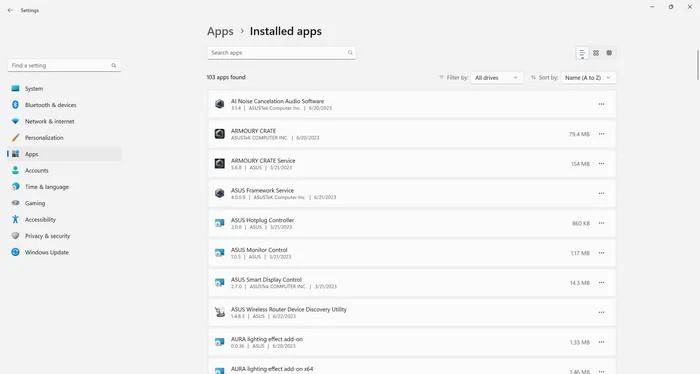Open the Sort by Name (A to Z) dropdown
Viewport: 700px width, 374px height.
(588, 78)
